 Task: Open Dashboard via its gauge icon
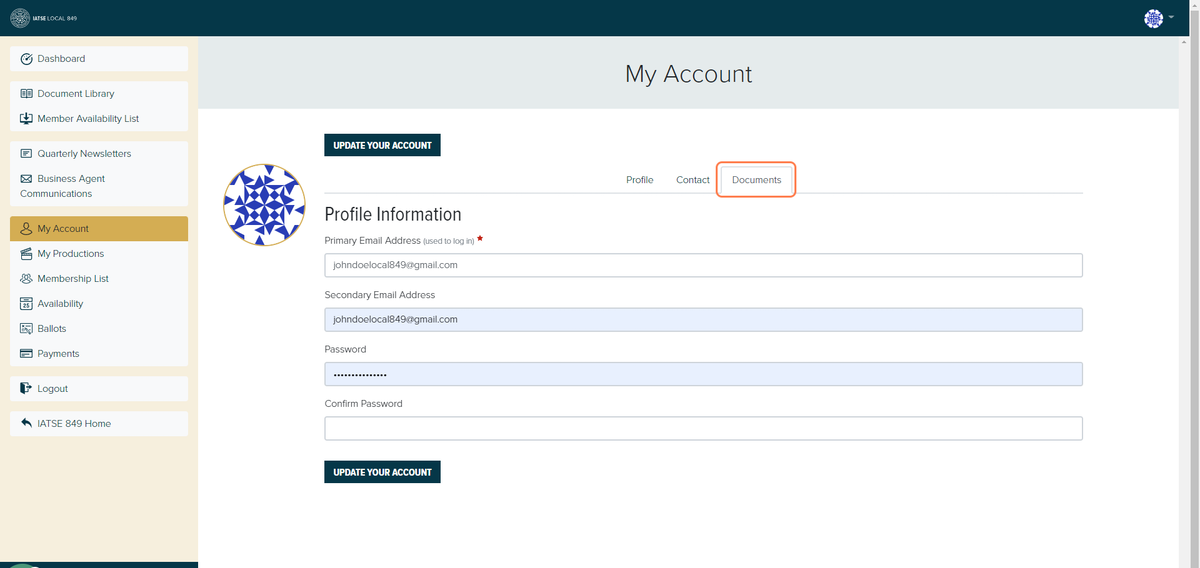click(x=27, y=59)
